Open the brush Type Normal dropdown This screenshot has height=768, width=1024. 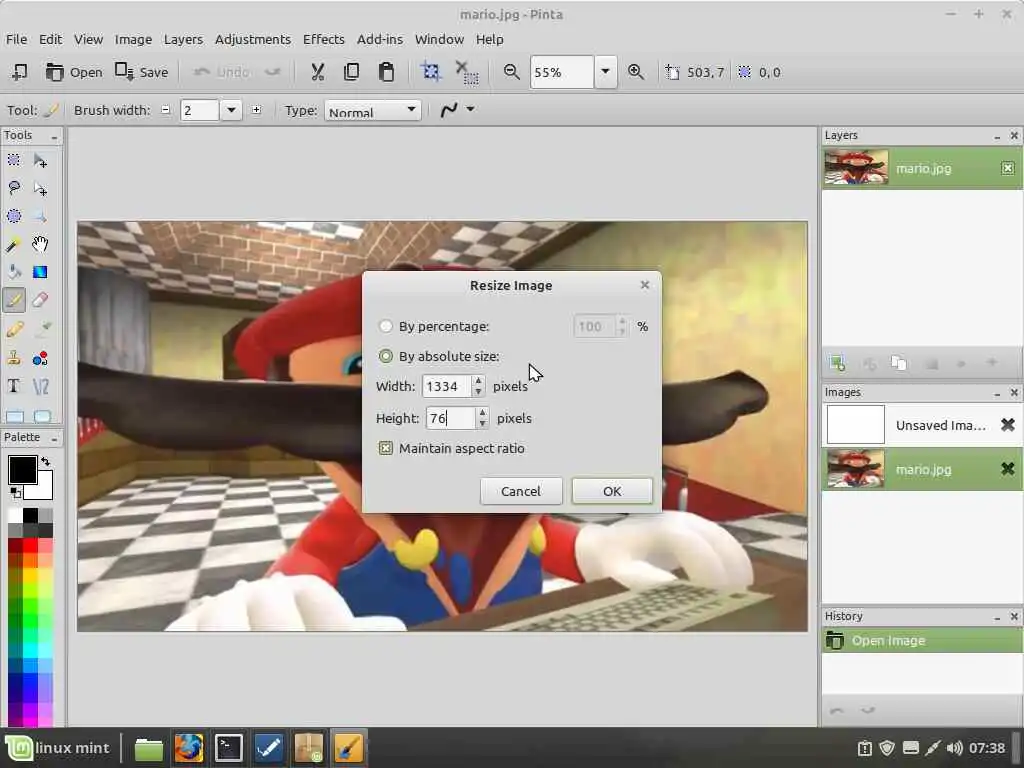click(x=372, y=110)
